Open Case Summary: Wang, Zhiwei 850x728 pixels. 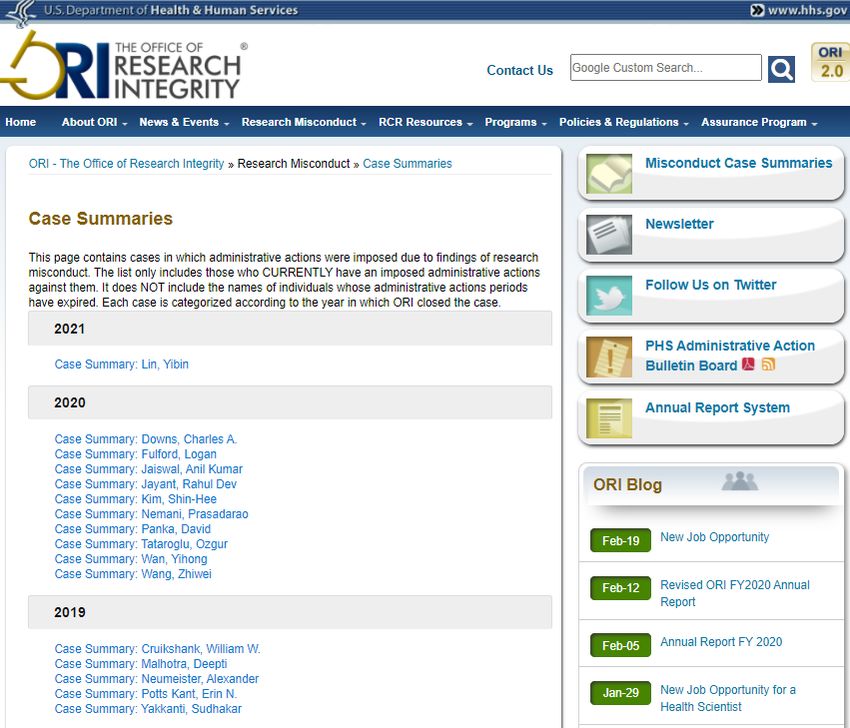click(133, 574)
